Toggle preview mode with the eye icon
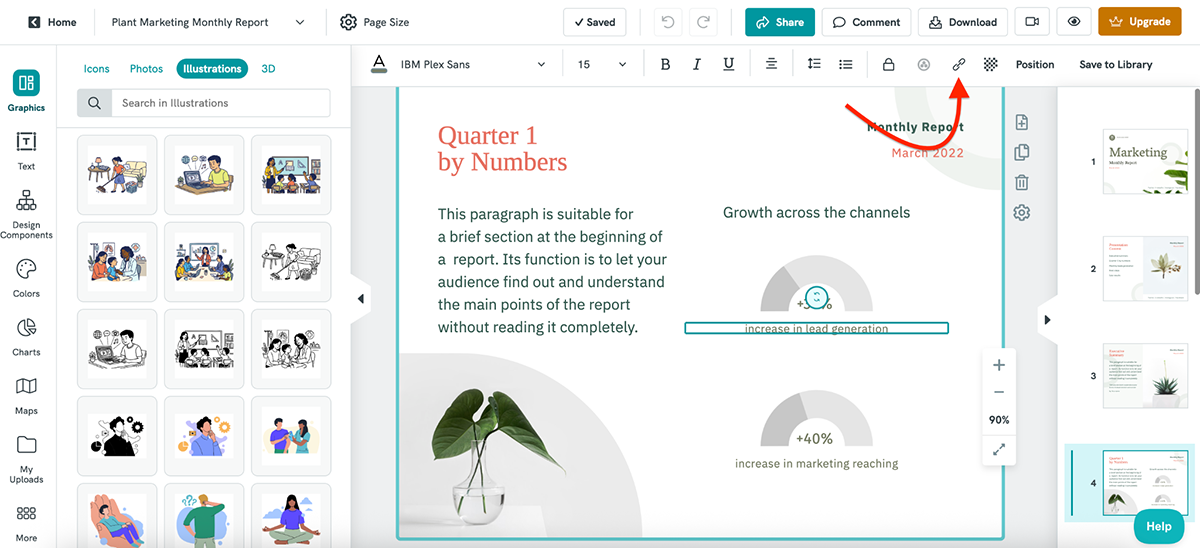 tap(1074, 22)
